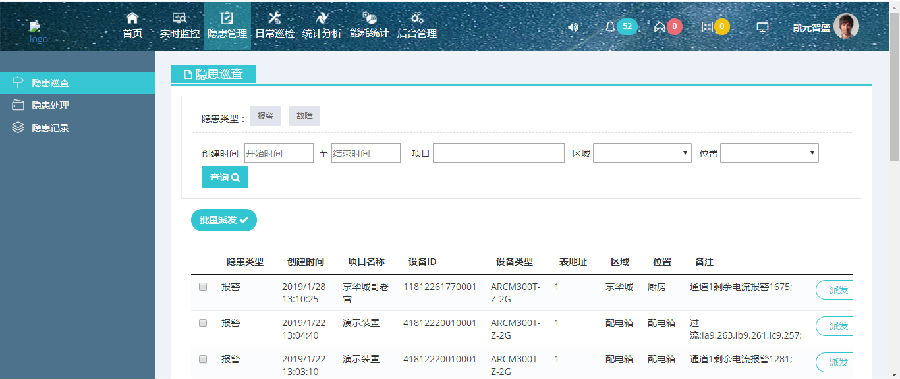The height and width of the screenshot is (379, 900).
Task: Click the 查询 search button
Action: click(x=225, y=177)
